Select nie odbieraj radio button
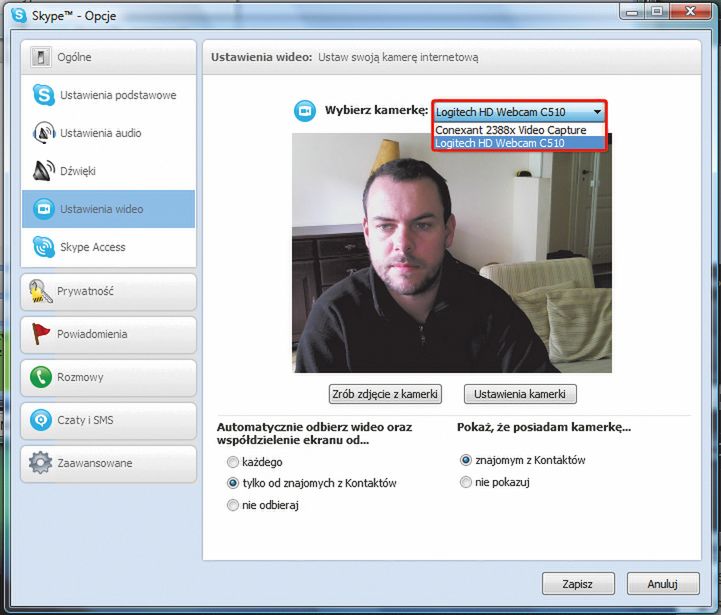 (x=233, y=505)
